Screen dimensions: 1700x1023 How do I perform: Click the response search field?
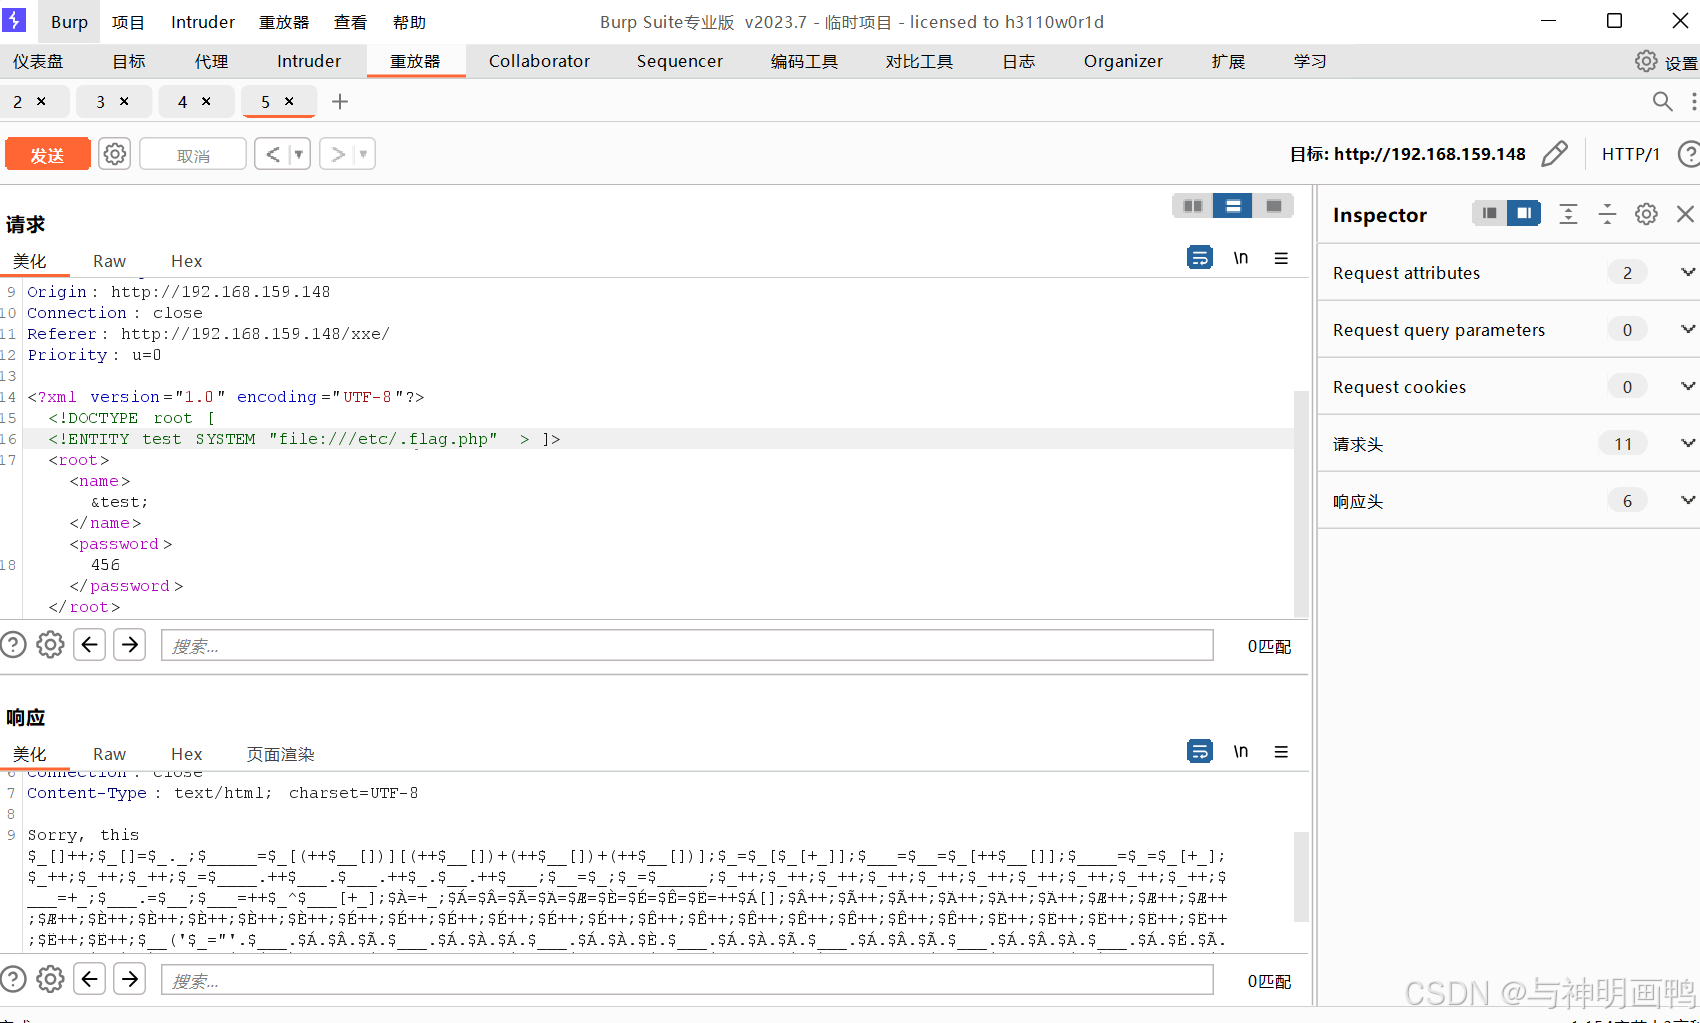(687, 979)
